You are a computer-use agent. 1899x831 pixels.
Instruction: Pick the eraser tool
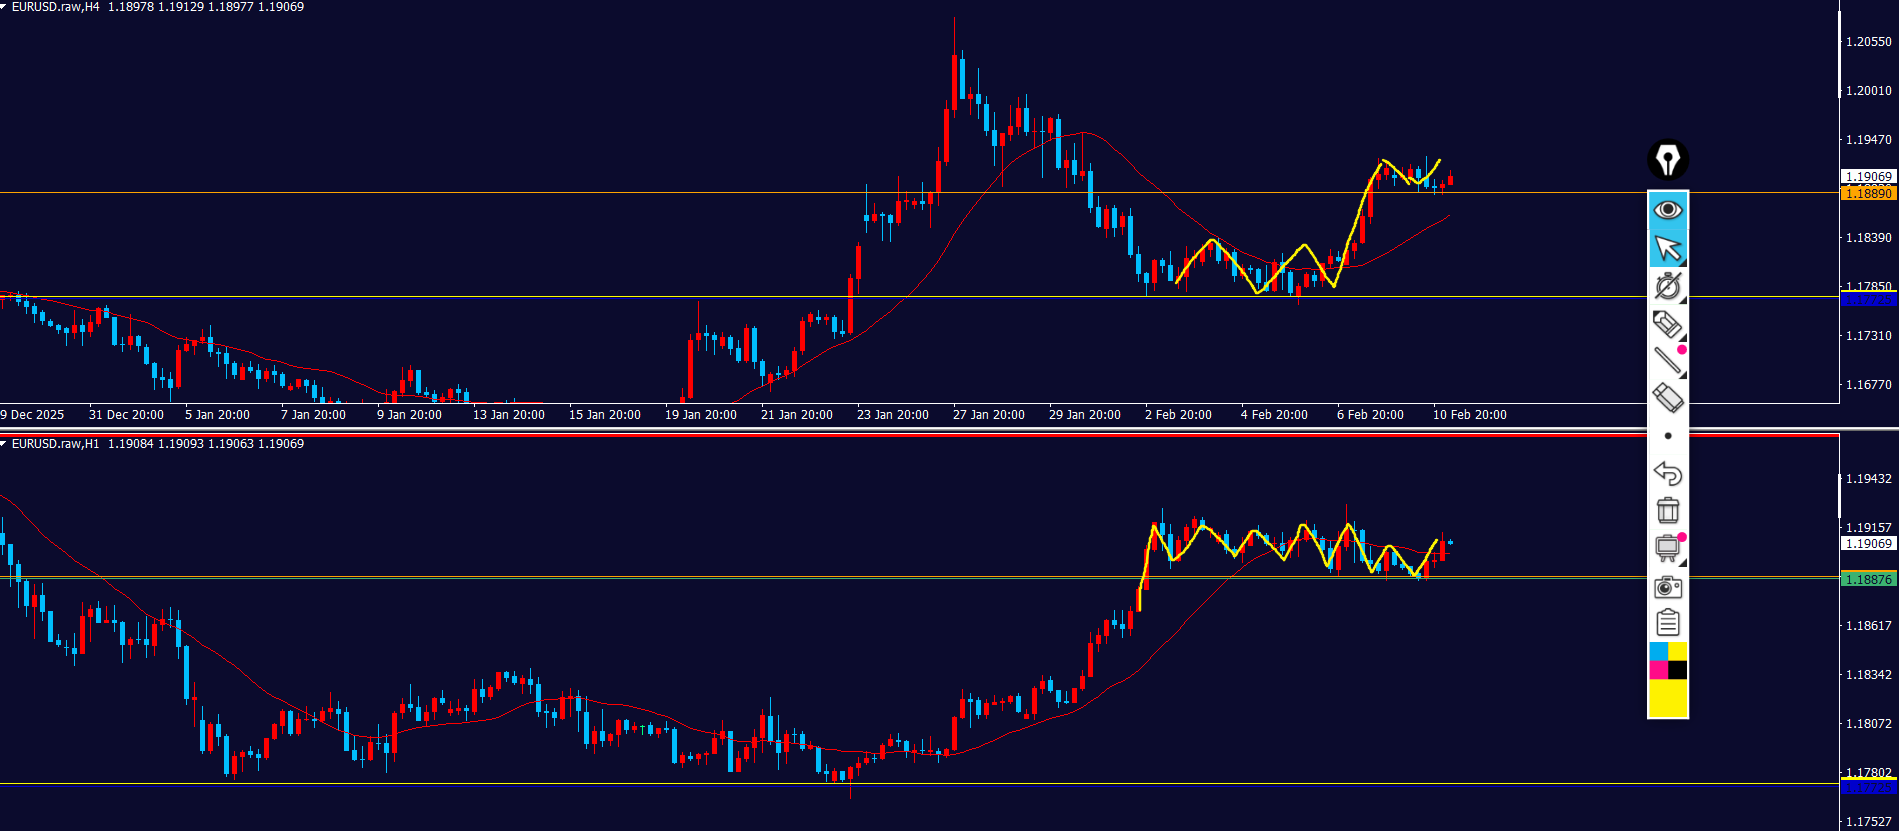1667,398
